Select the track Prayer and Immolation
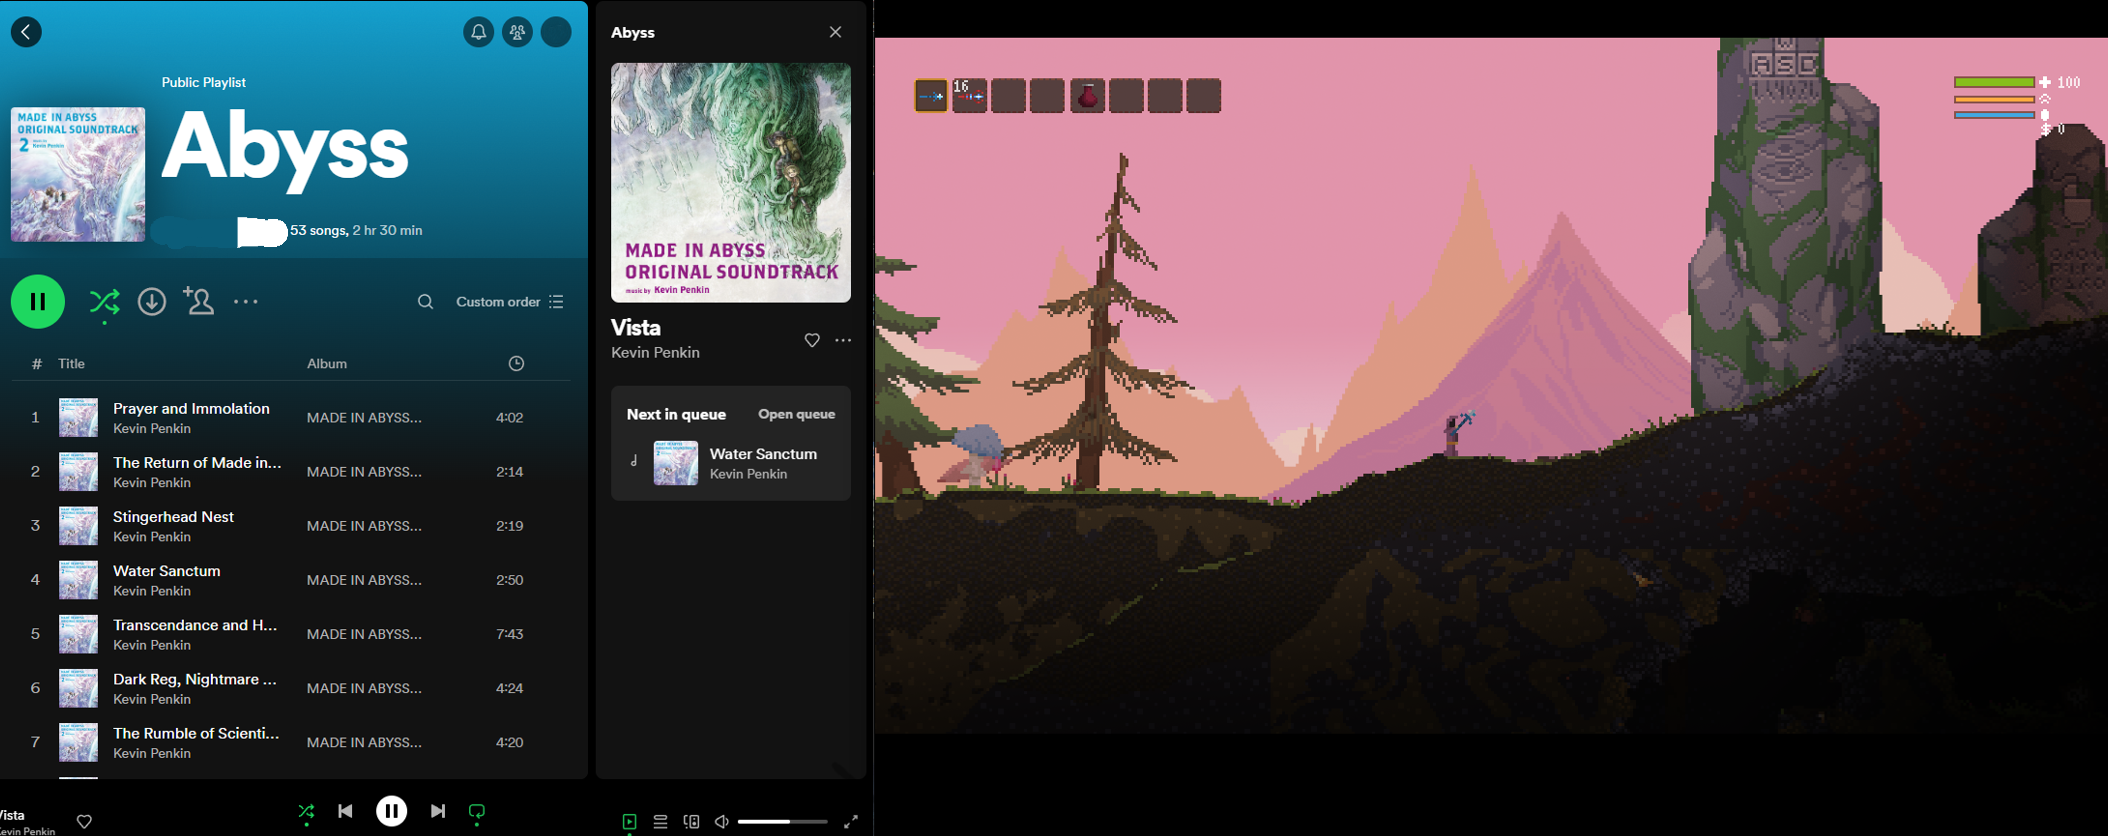This screenshot has width=2108, height=836. (191, 408)
